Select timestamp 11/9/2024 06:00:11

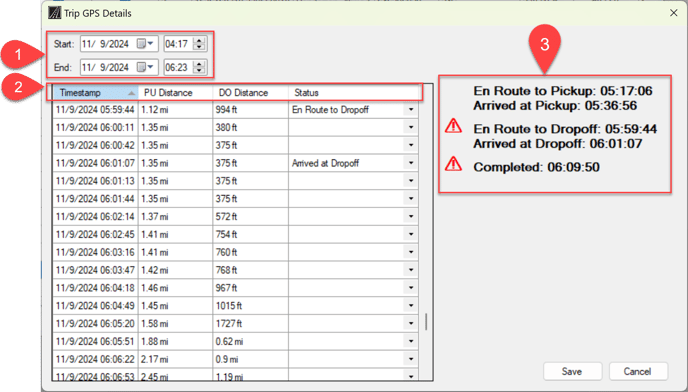tap(95, 127)
